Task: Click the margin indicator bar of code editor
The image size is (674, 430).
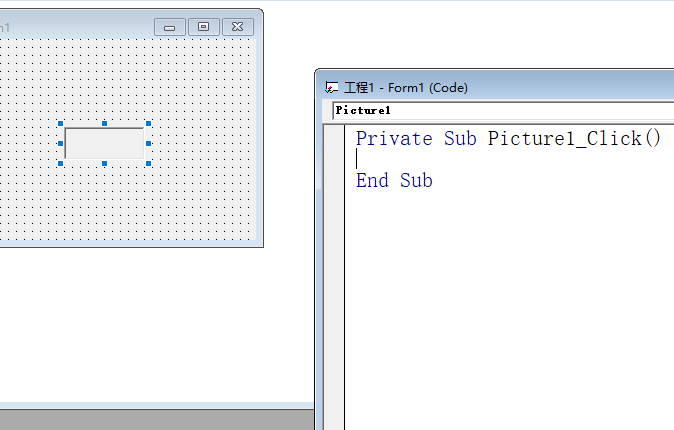Action: [x=333, y=250]
